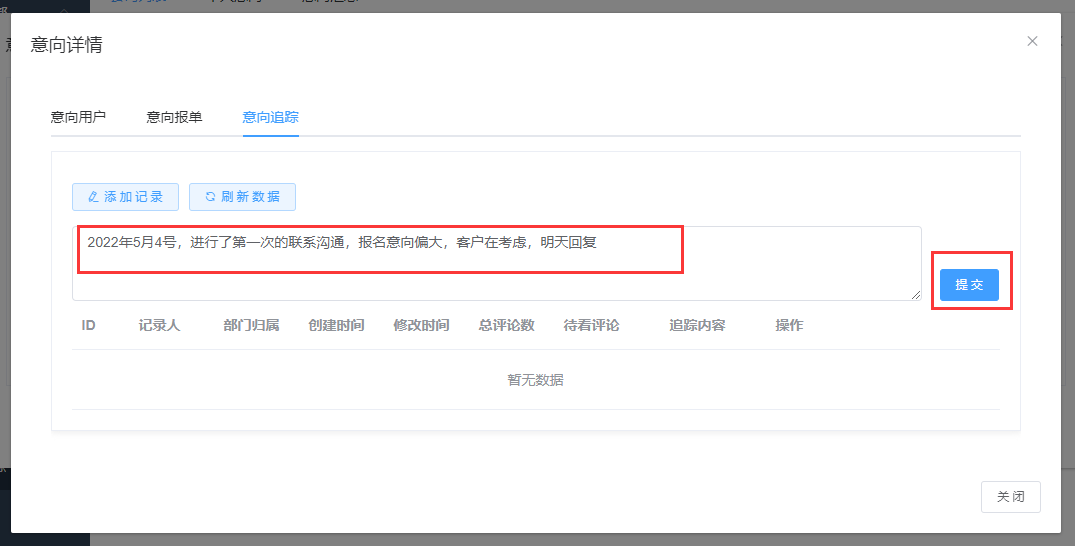Switch to the 意向用户 tab
The height and width of the screenshot is (546, 1075).
[x=78, y=117]
